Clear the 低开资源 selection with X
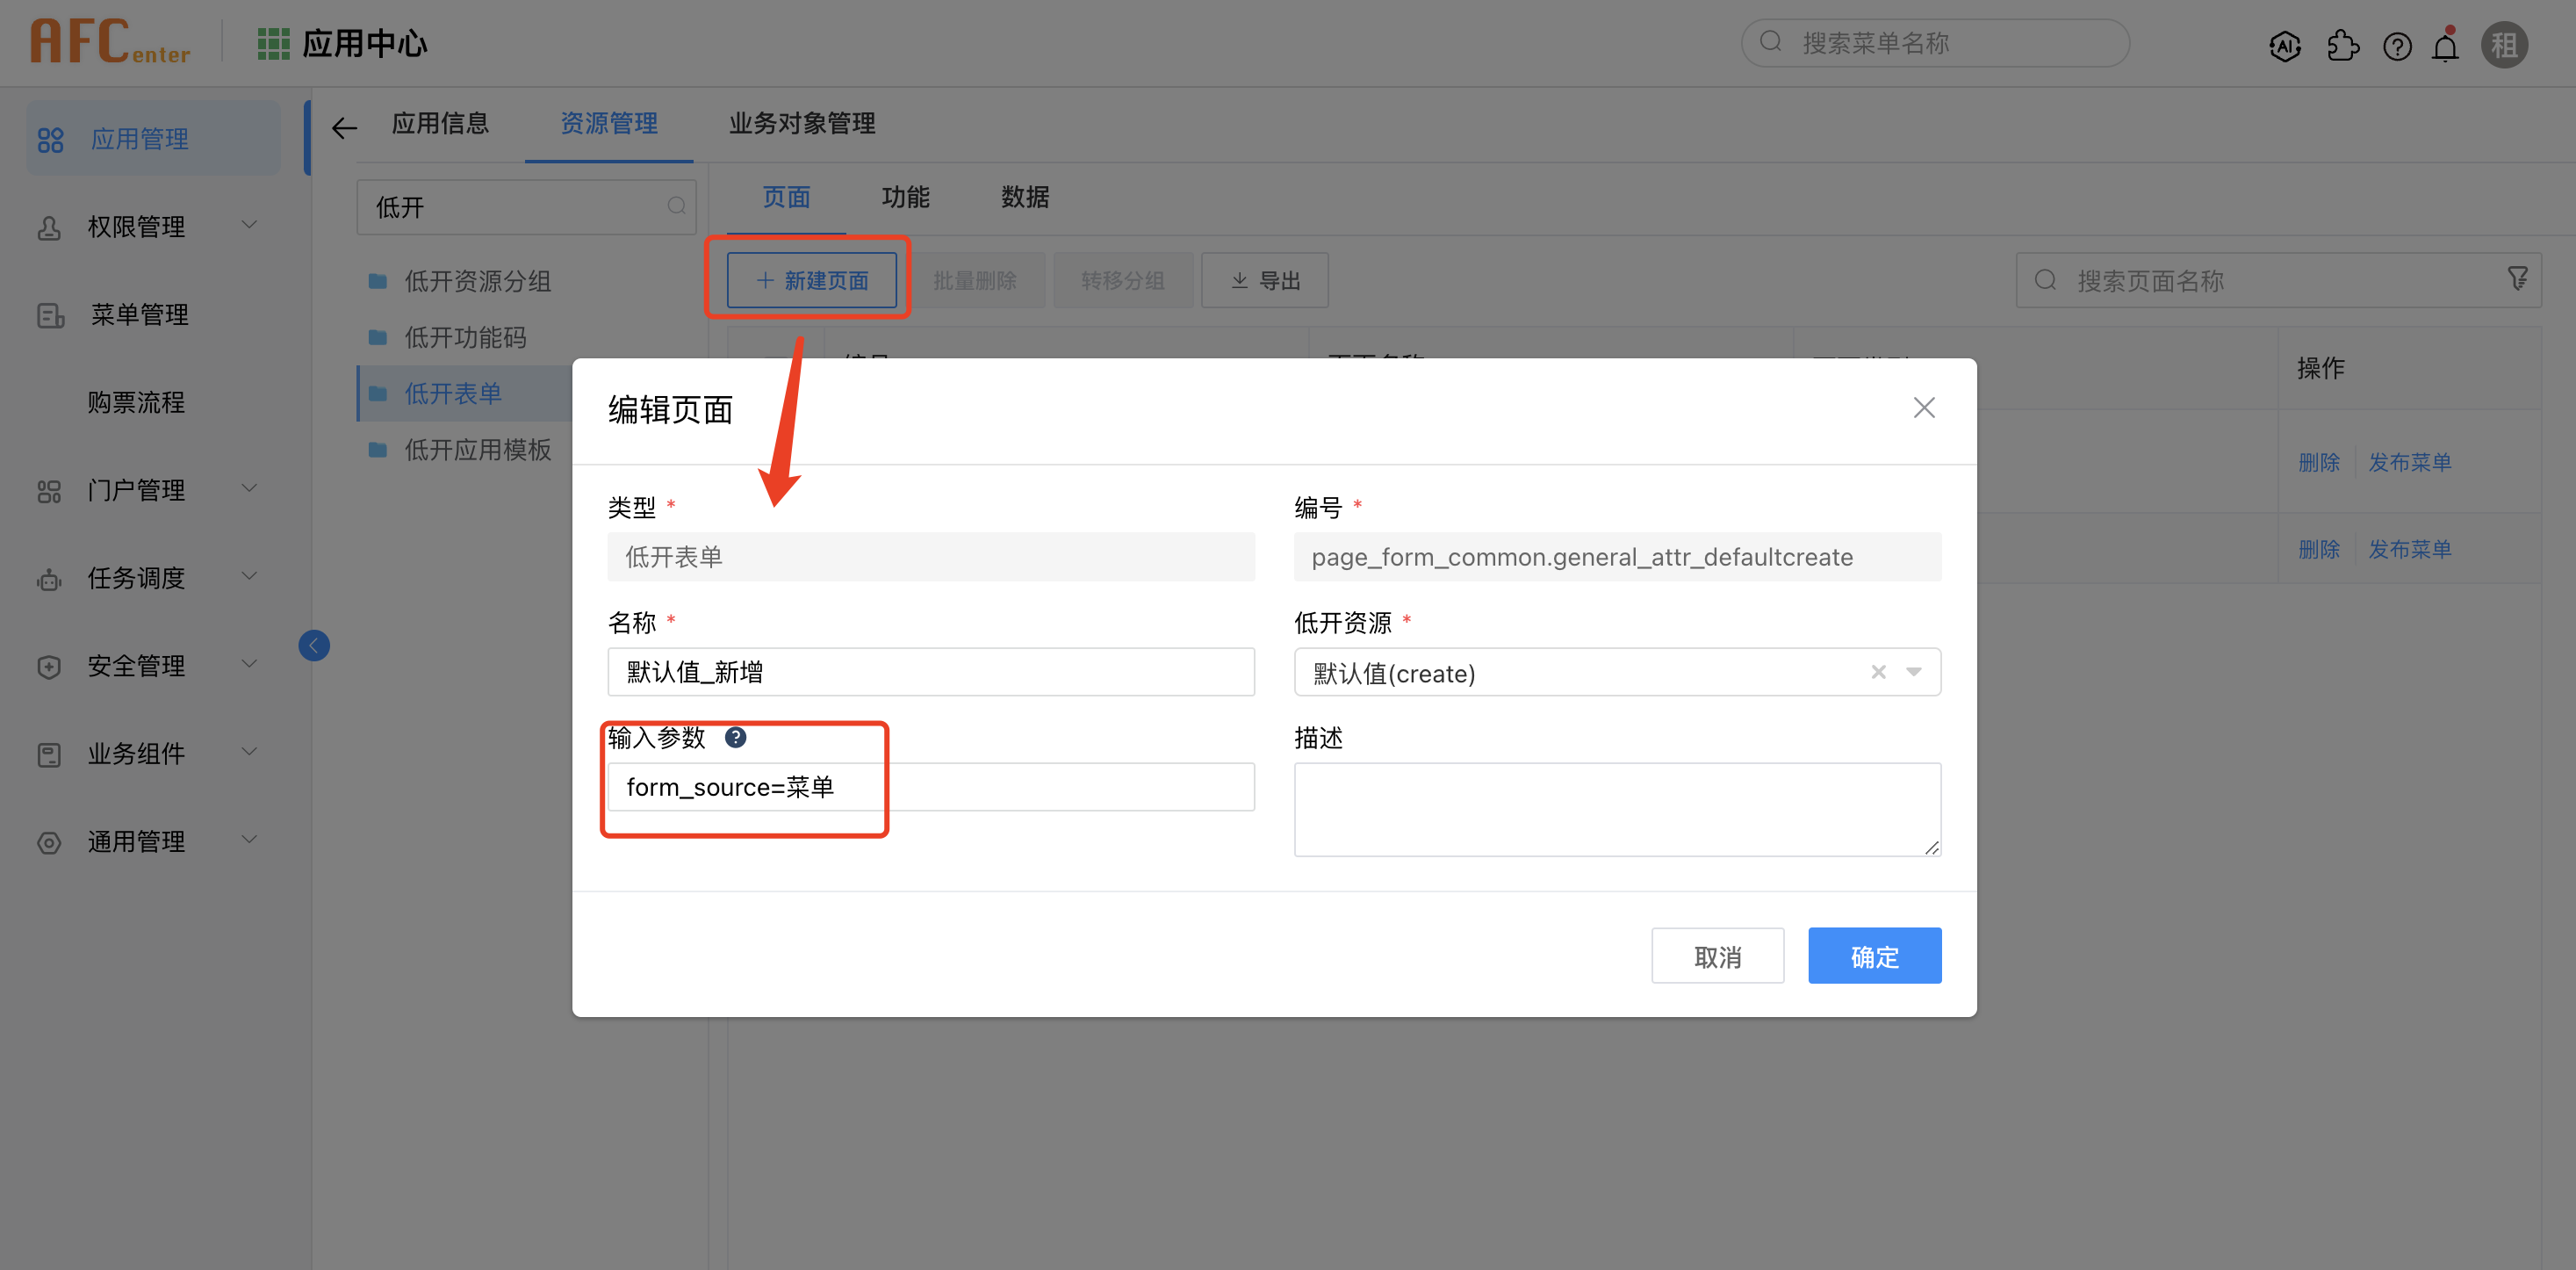Viewport: 2576px width, 1270px height. click(1878, 672)
